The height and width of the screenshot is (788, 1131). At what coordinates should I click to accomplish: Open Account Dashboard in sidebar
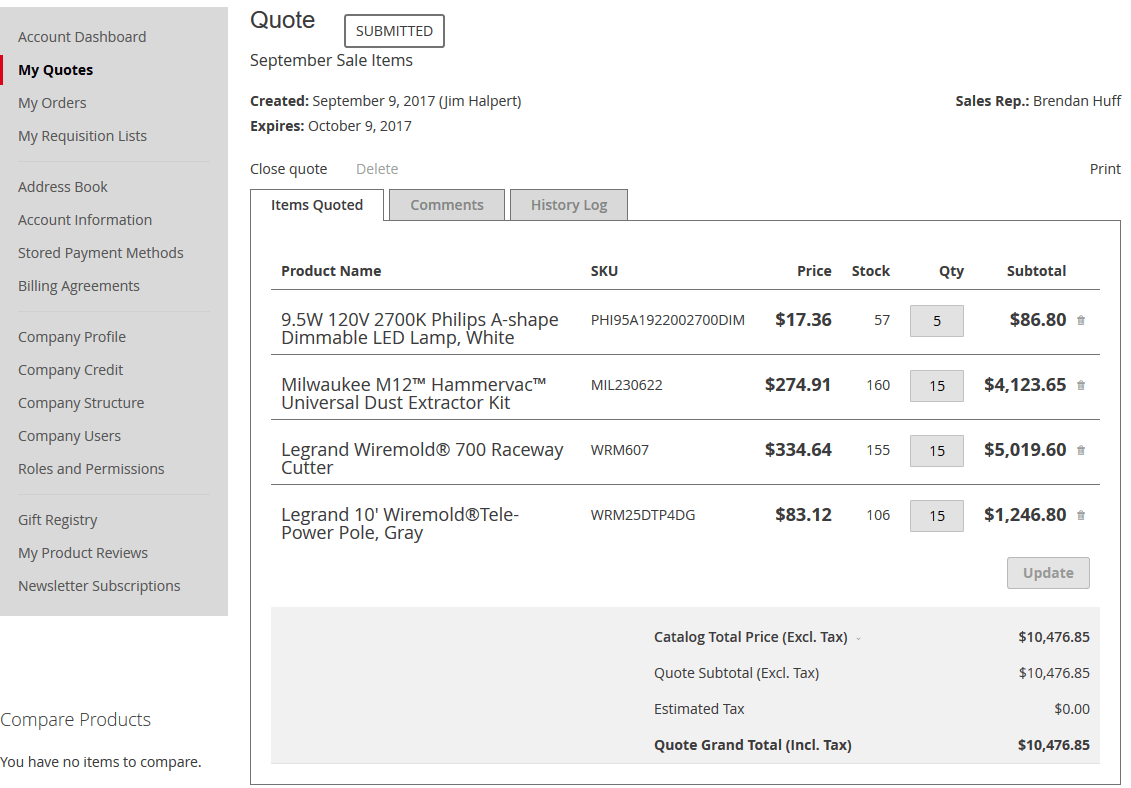click(82, 37)
